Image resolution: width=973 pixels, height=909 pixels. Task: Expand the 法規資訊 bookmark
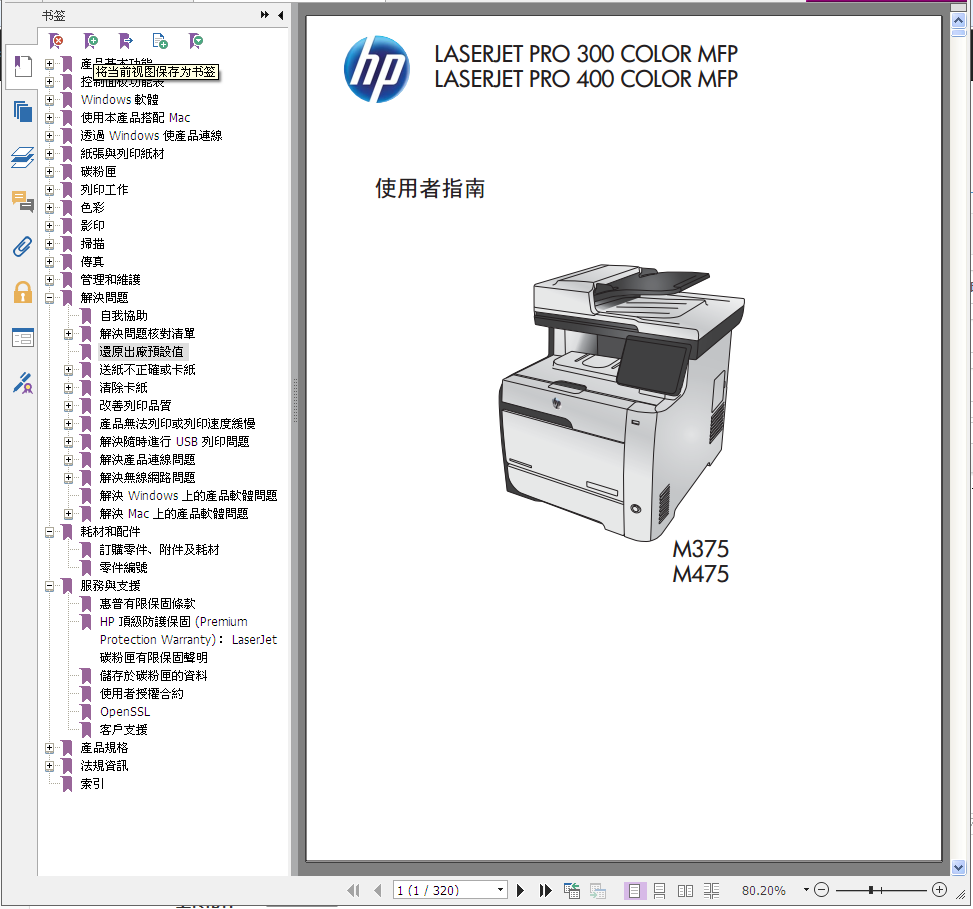(50, 766)
